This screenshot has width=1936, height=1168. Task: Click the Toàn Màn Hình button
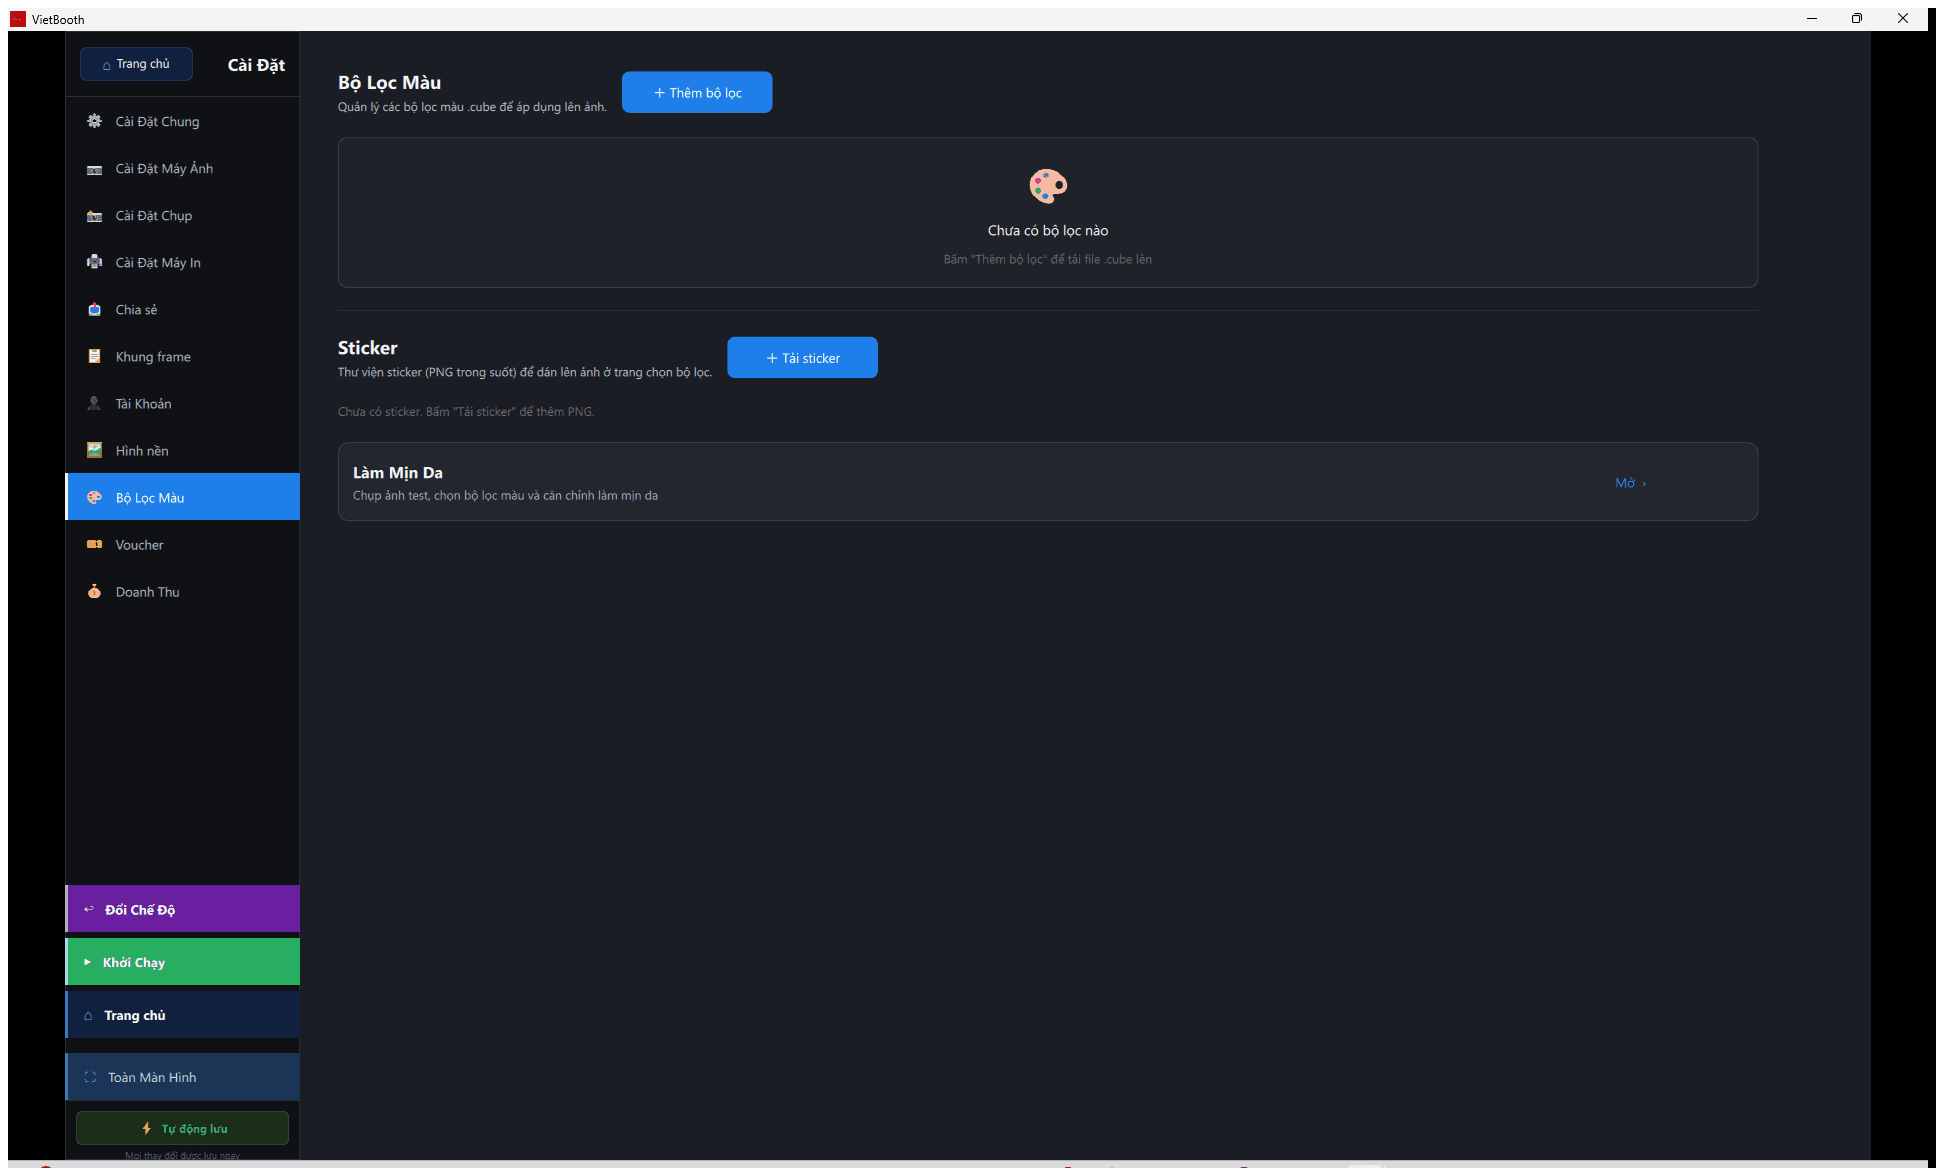(x=182, y=1077)
